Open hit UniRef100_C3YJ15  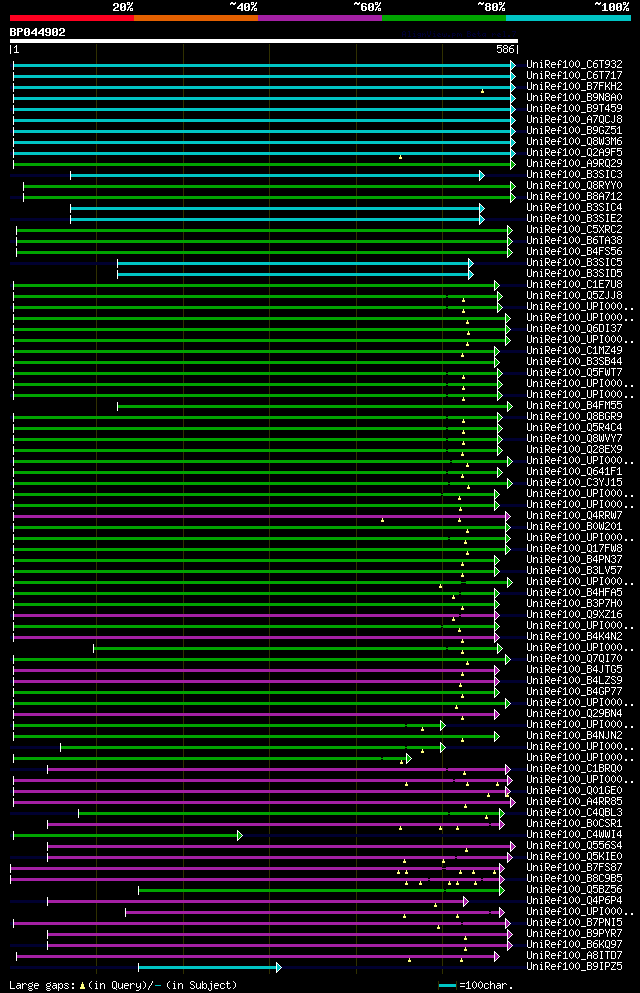[574, 483]
